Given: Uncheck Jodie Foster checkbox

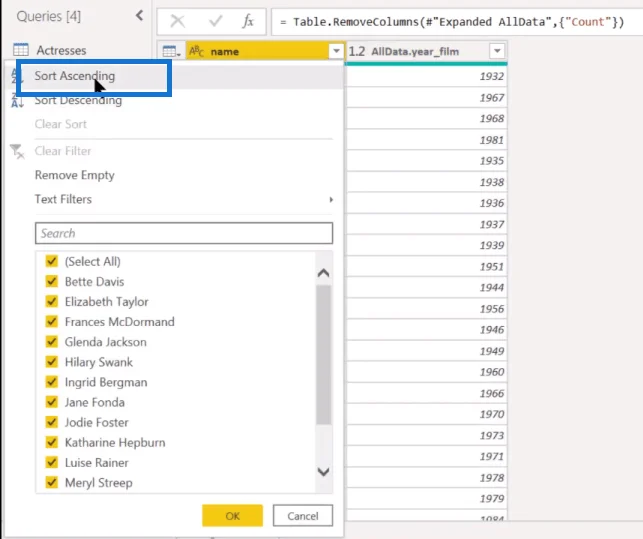Looking at the screenshot, I should pyautogui.click(x=52, y=422).
